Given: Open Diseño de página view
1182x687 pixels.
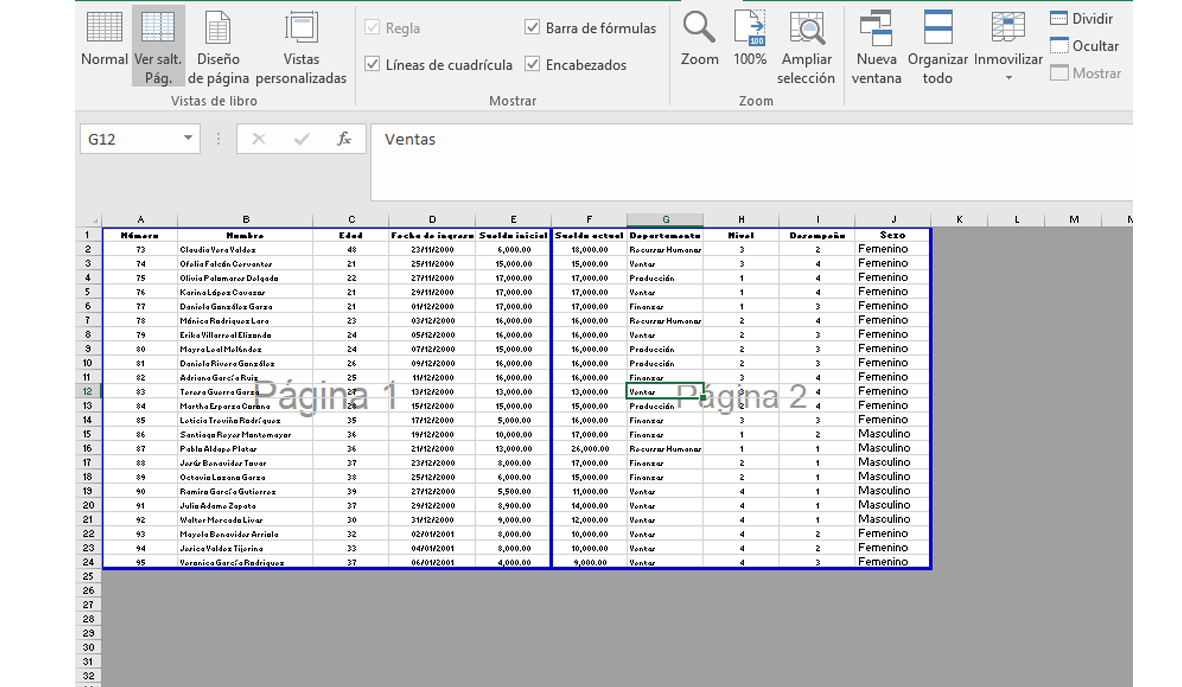Looking at the screenshot, I should [218, 47].
